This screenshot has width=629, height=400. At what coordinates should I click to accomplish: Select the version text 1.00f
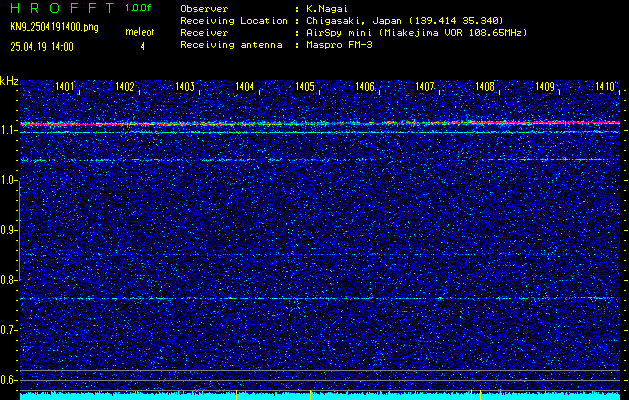138,8
